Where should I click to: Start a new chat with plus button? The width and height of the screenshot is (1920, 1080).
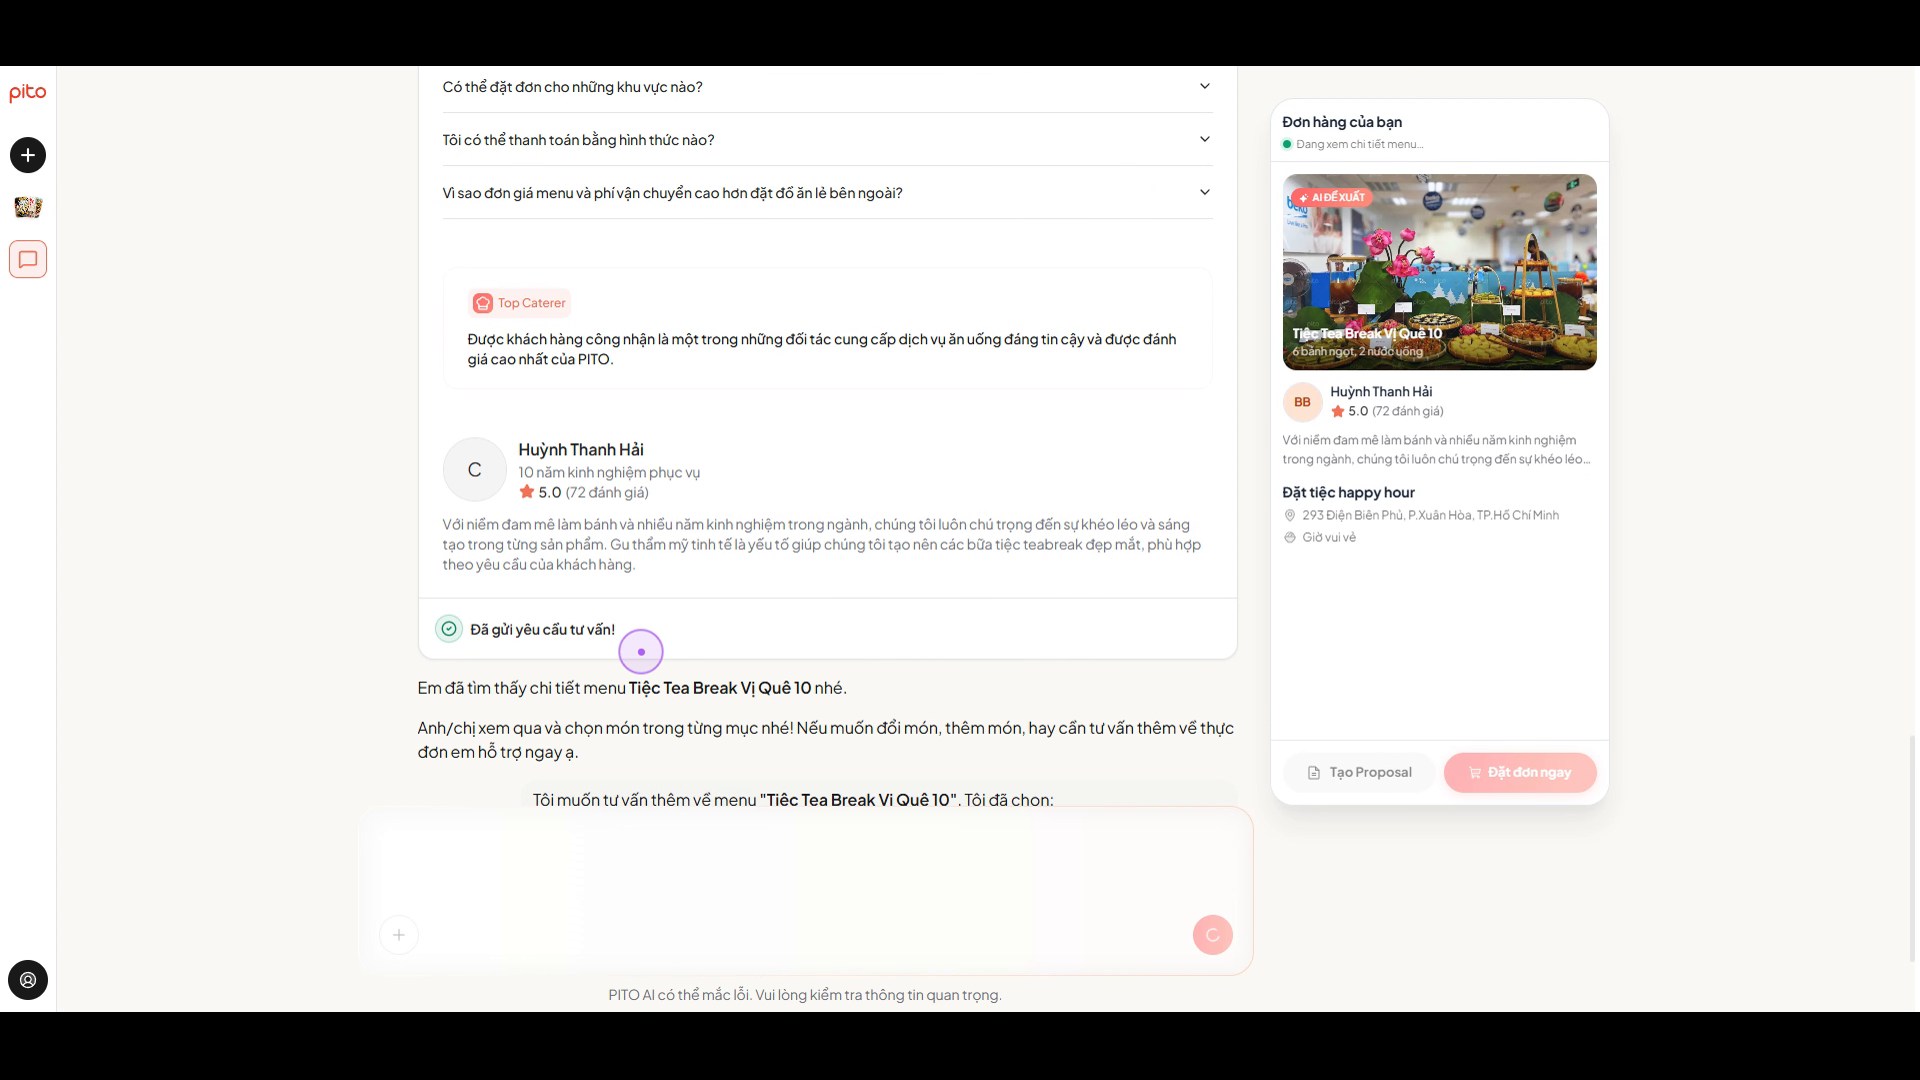[x=28, y=155]
